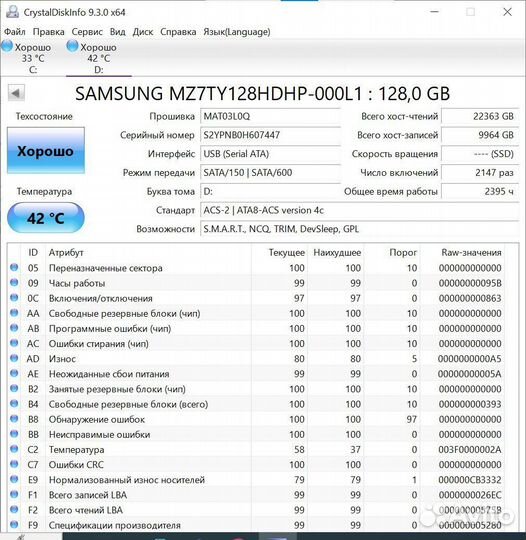Select the Нормализованный износ носителей row text
Viewport: 526px width, 540px height.
127,480
